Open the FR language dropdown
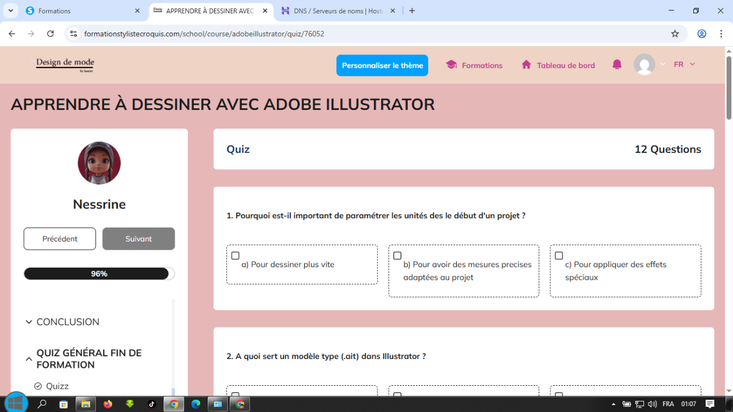The height and width of the screenshot is (412, 733). click(684, 64)
